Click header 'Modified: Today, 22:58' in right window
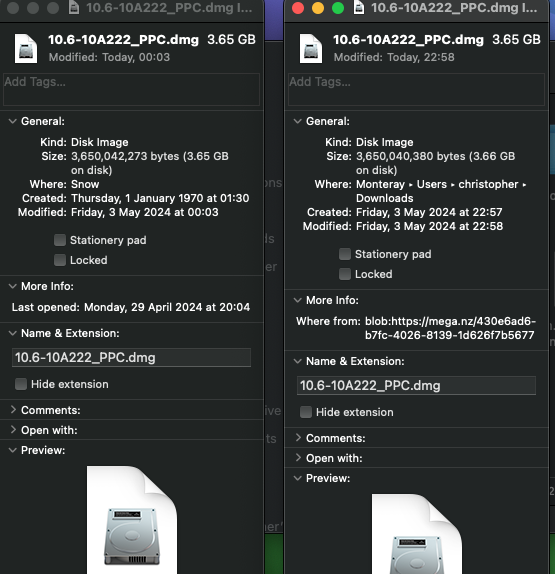This screenshot has width=555, height=574. [394, 57]
